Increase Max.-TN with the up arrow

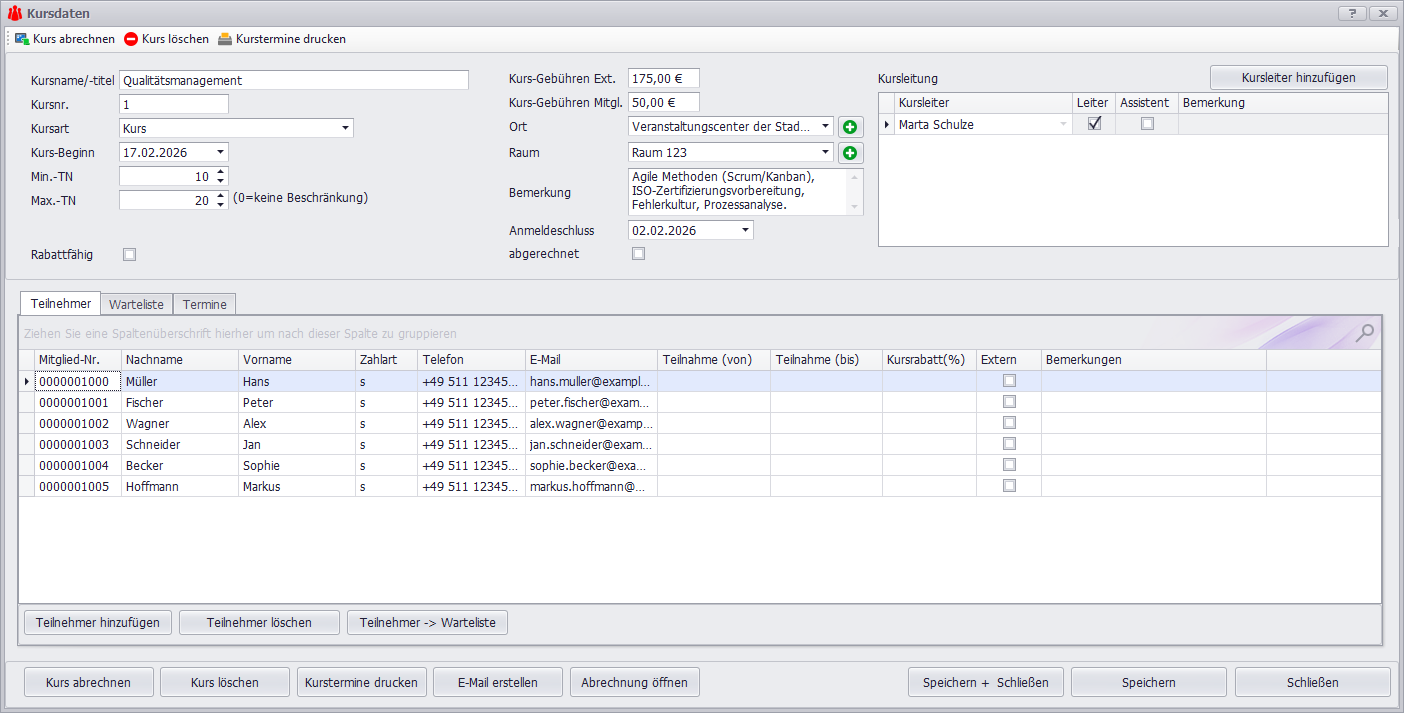click(221, 195)
